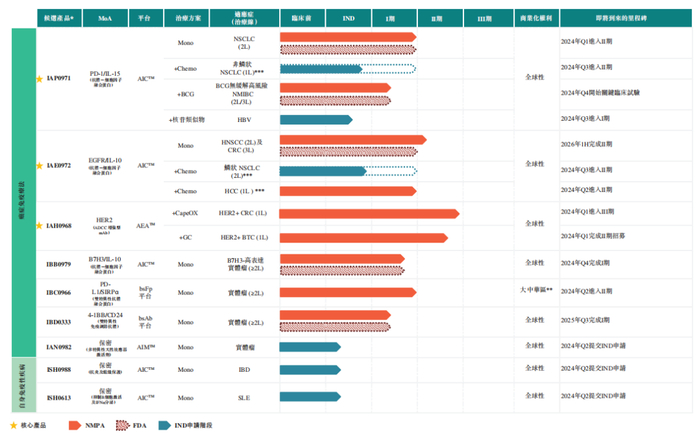Click milestone 2024年Q3進入I期
This screenshot has width=700, height=436.
(x=585, y=118)
